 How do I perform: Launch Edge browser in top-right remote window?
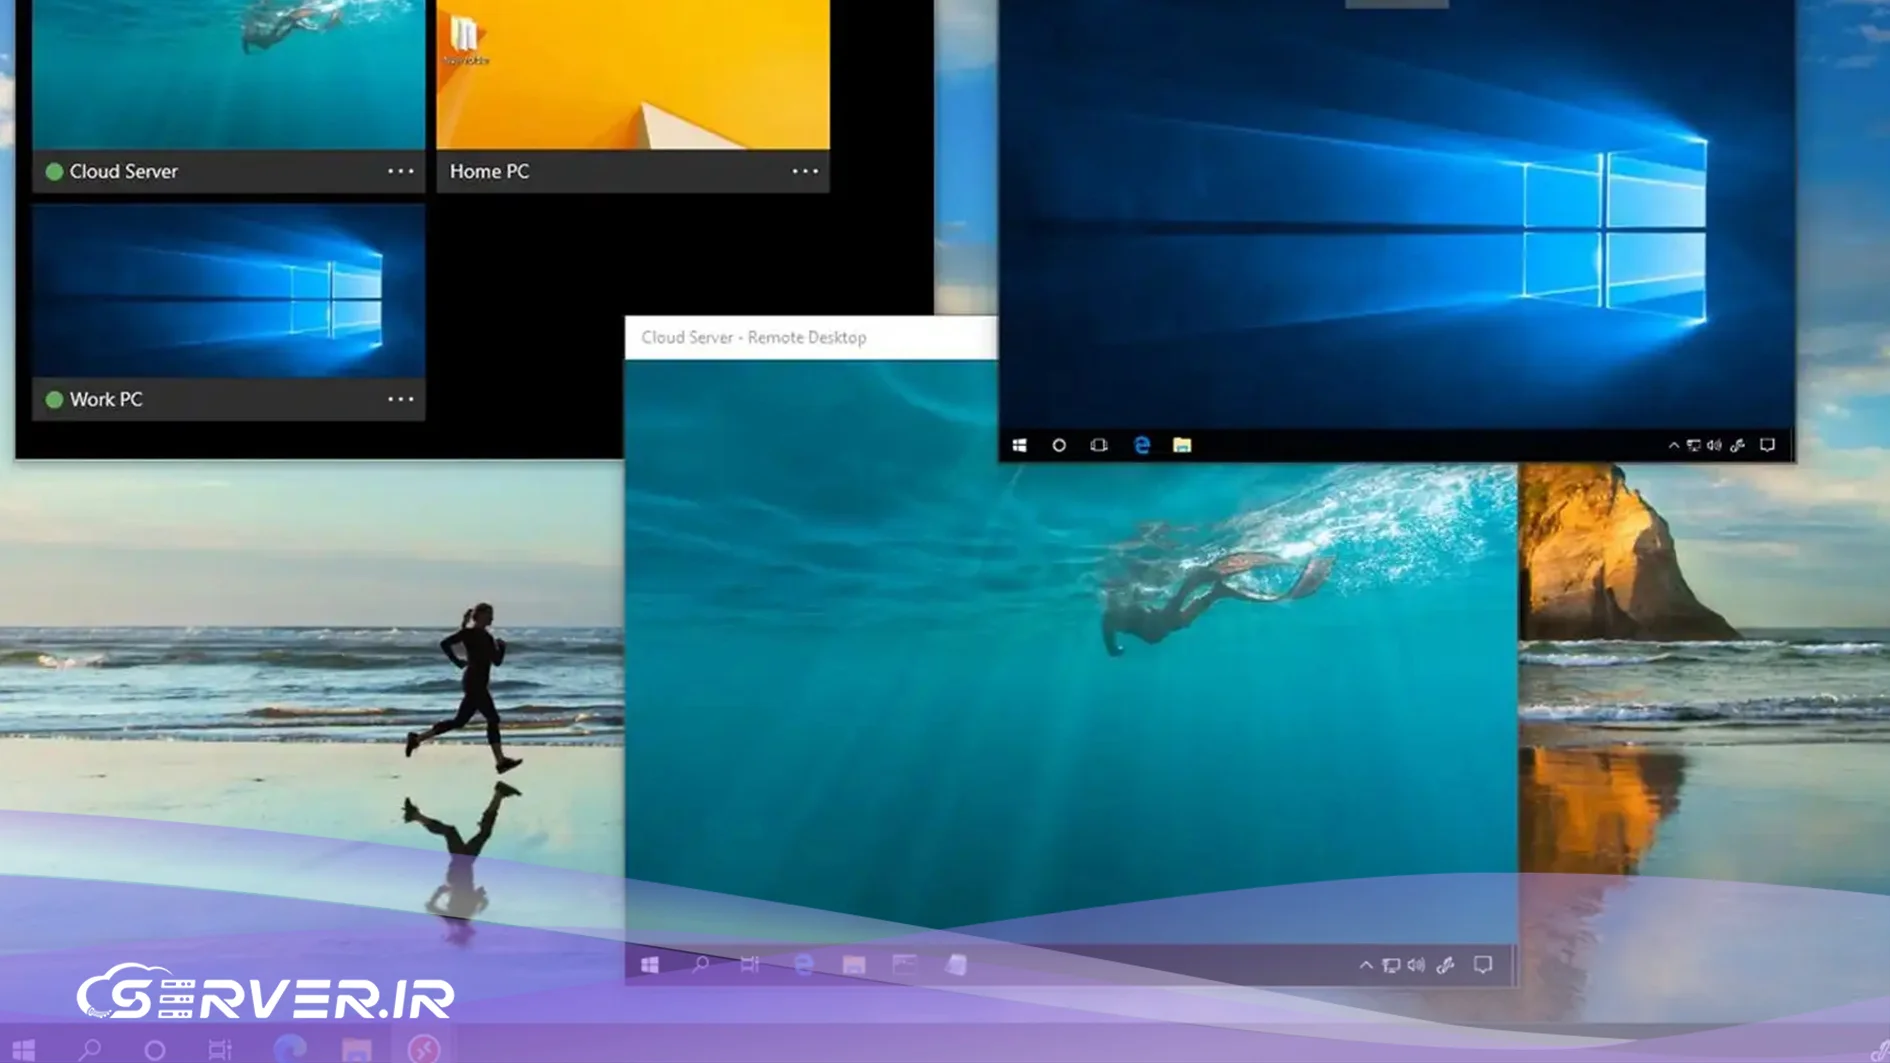pyautogui.click(x=1141, y=445)
